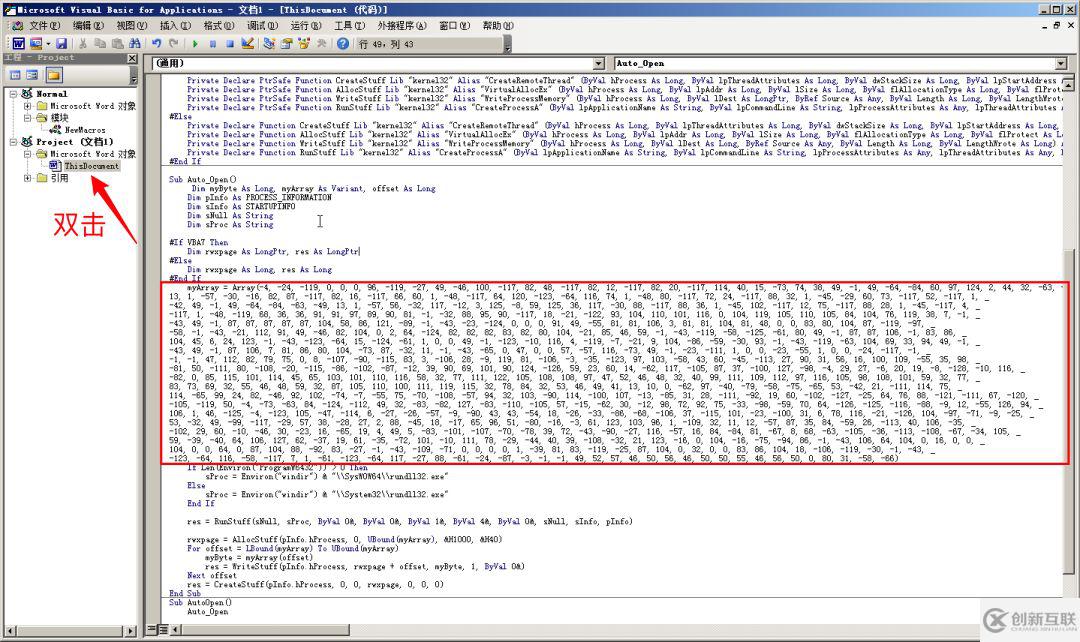Open the Object Browser toolbar icon

(x=304, y=43)
